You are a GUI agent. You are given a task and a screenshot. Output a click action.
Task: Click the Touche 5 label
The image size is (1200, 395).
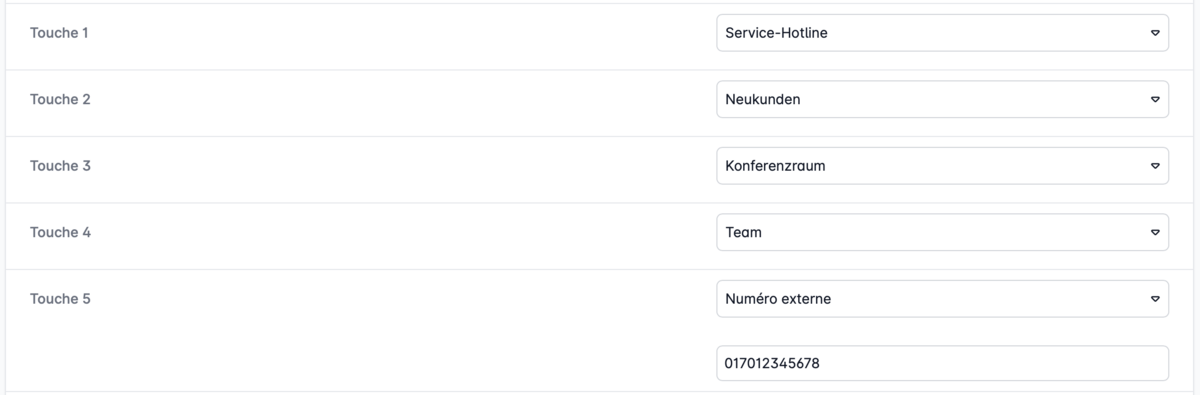(x=60, y=298)
